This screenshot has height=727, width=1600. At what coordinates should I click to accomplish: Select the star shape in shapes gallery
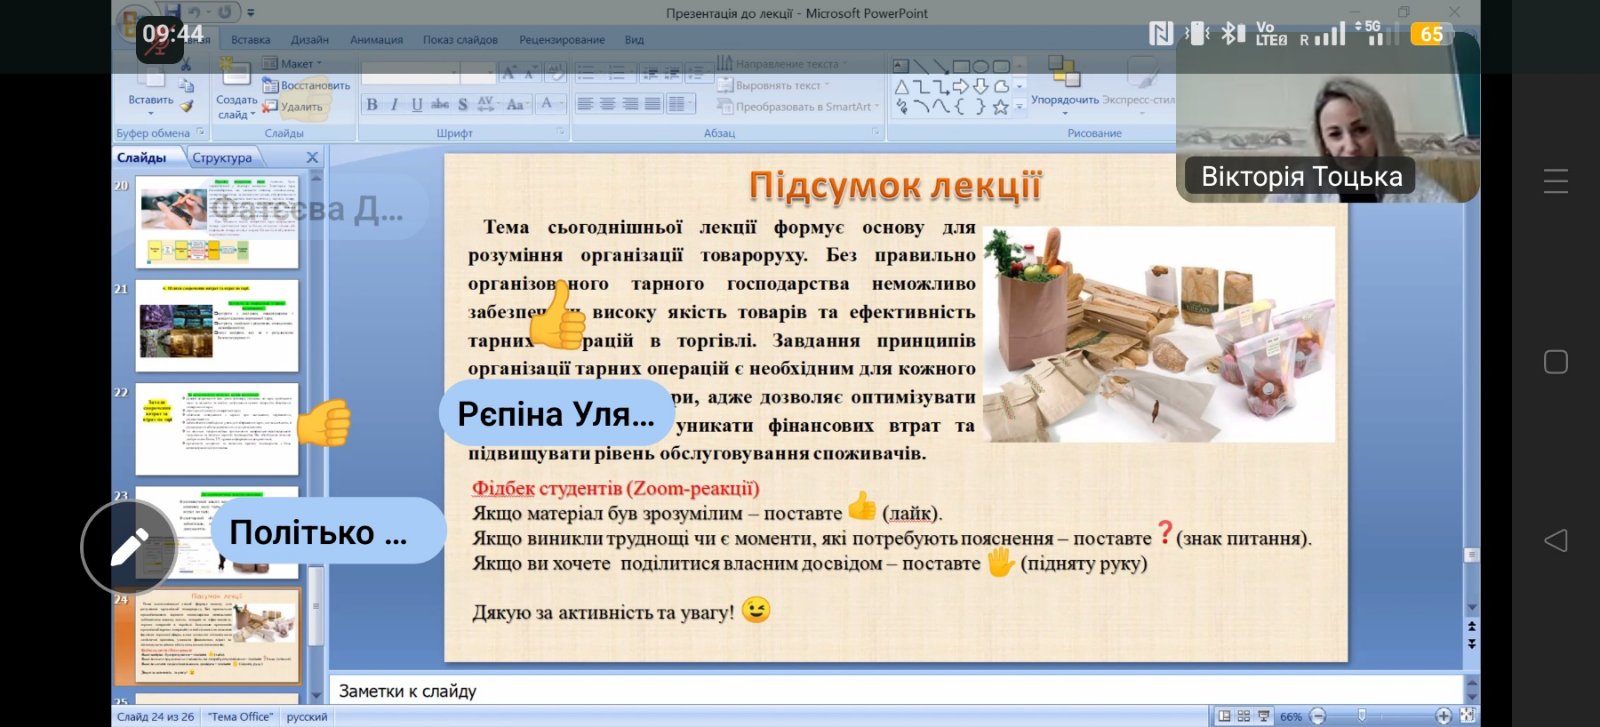[x=1000, y=107]
